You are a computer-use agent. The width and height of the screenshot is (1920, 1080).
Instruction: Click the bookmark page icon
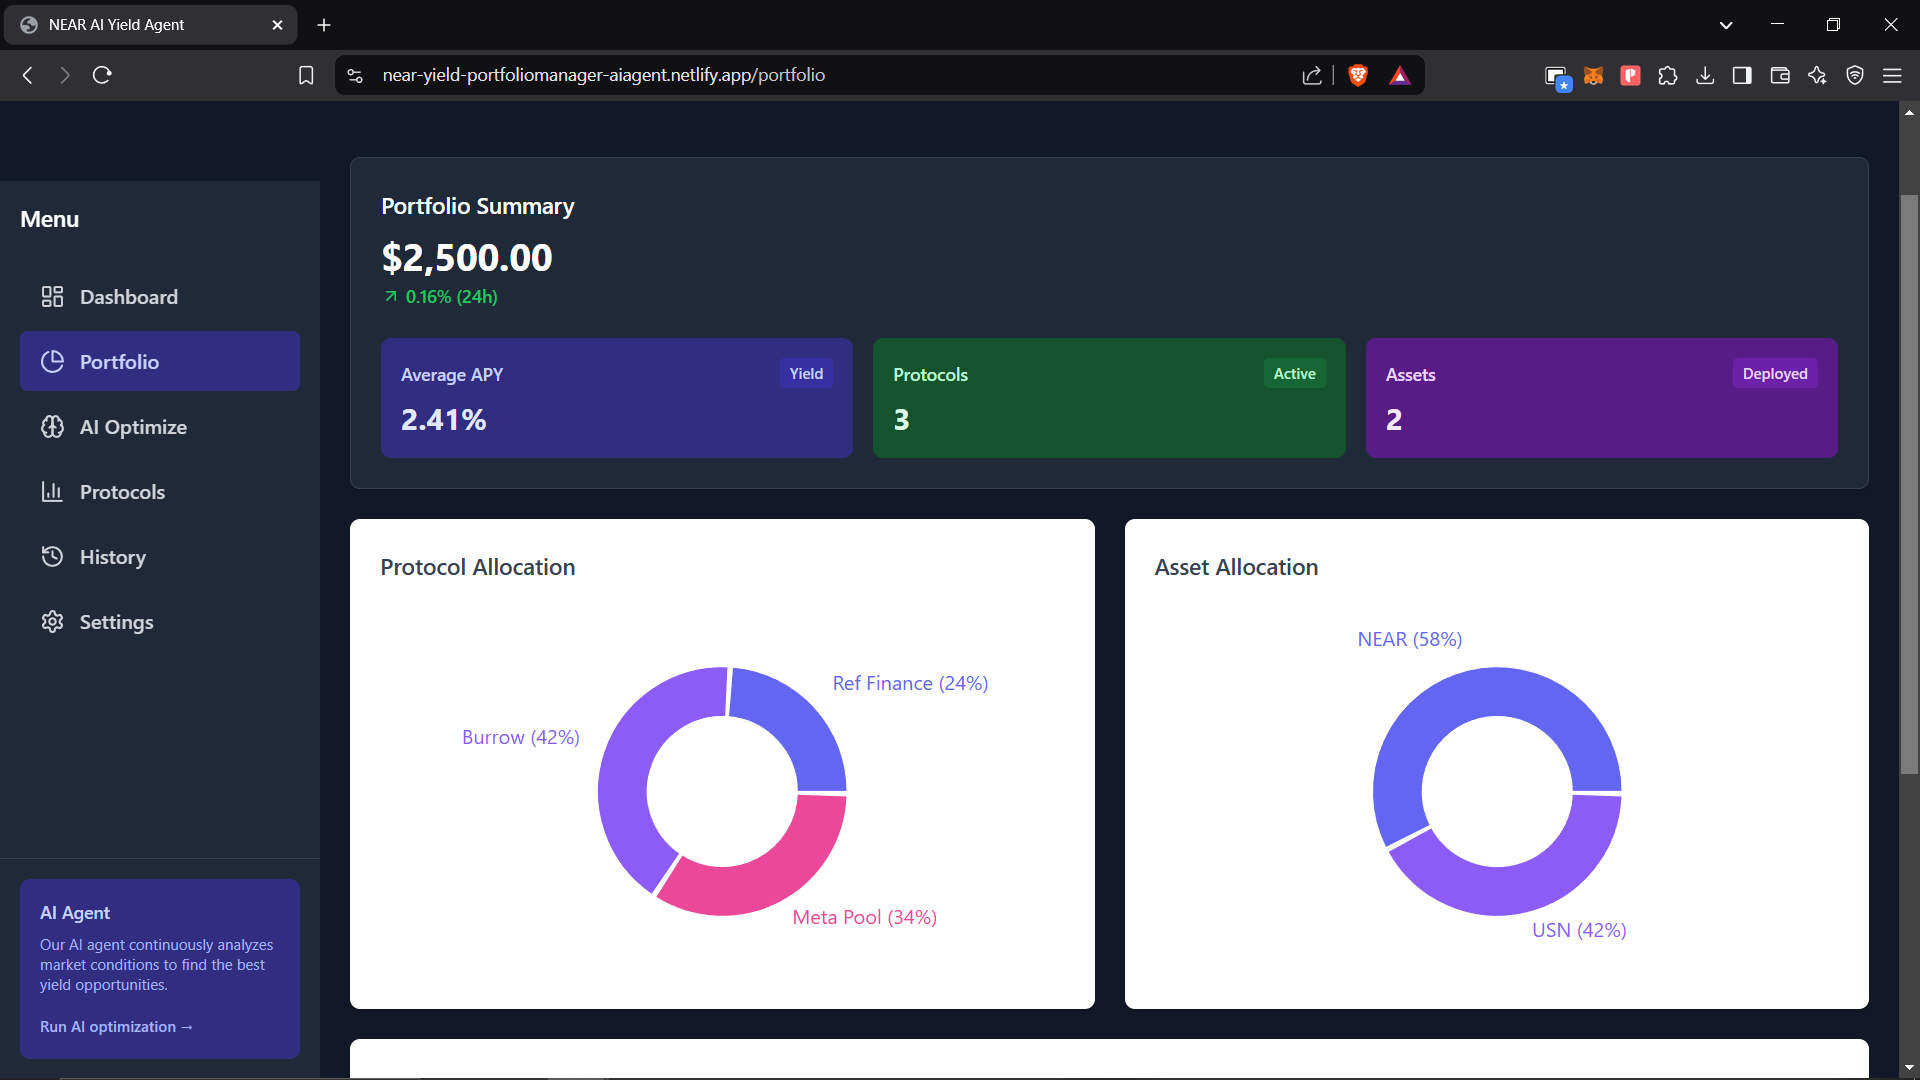[306, 75]
